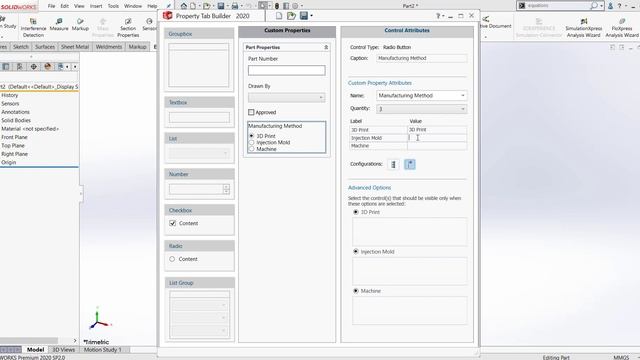
Task: Select Front Plane in feature tree
Action: point(14,137)
